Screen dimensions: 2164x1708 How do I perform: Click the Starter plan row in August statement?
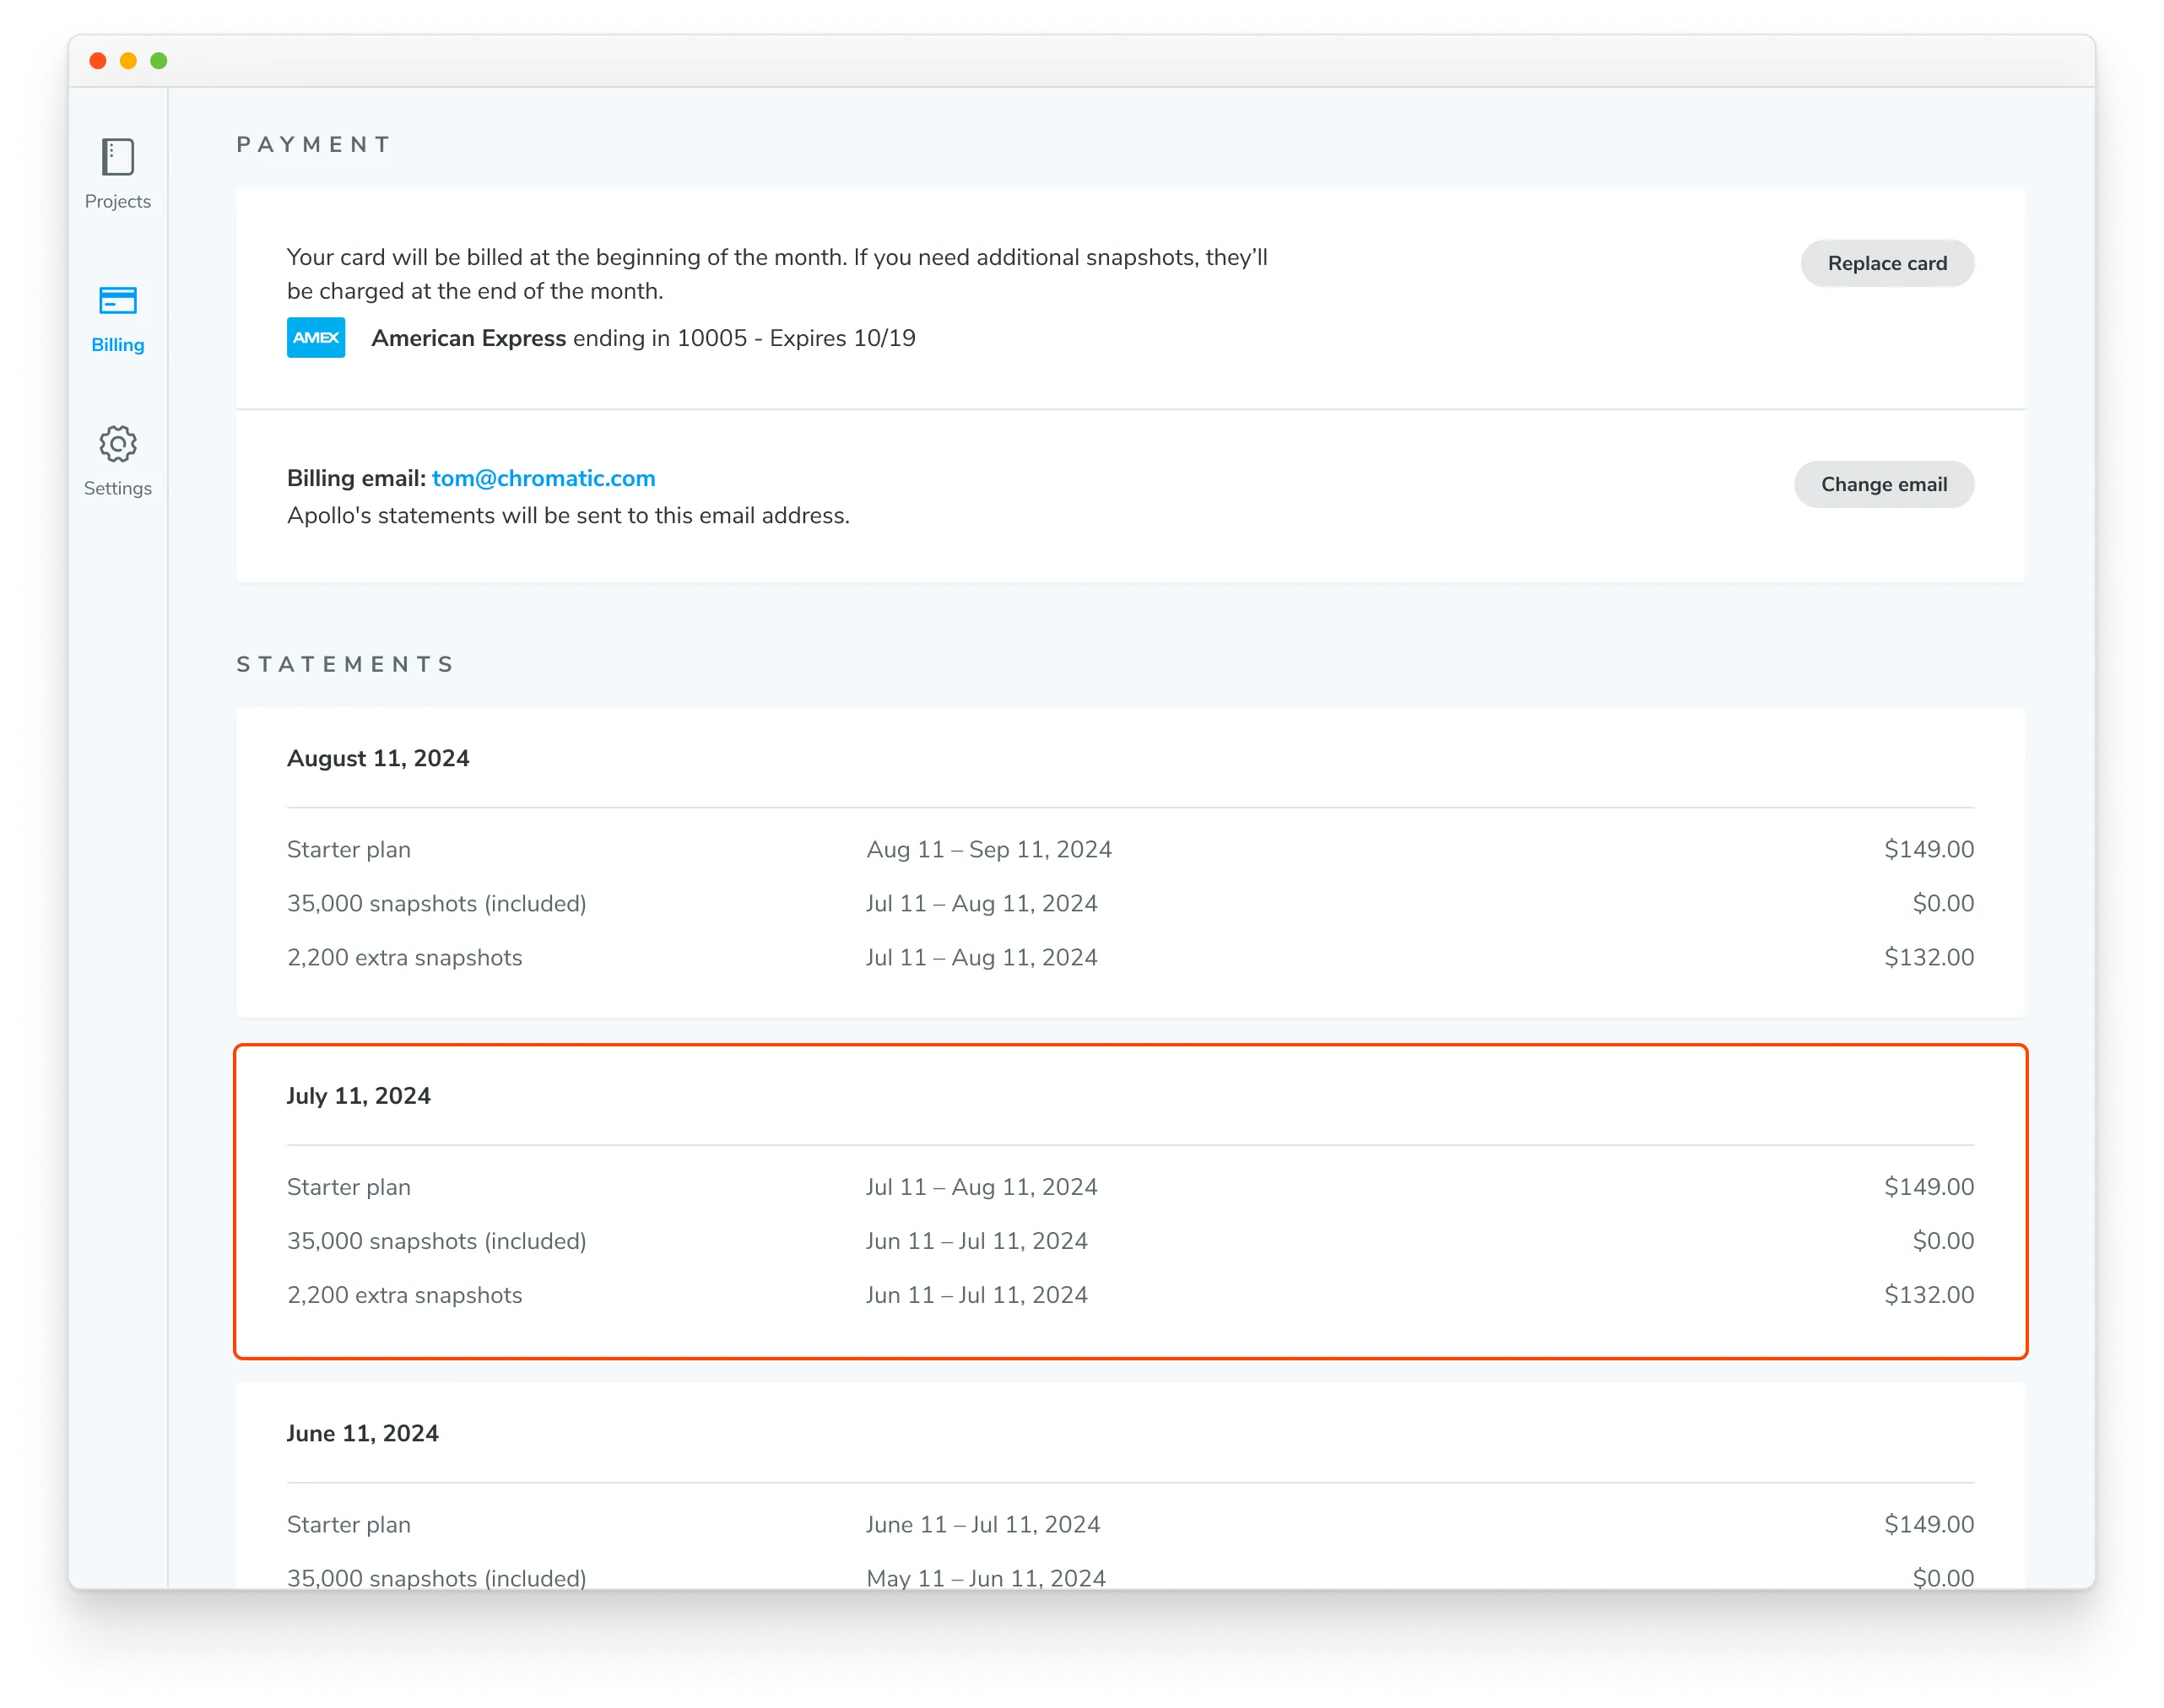[x=348, y=849]
